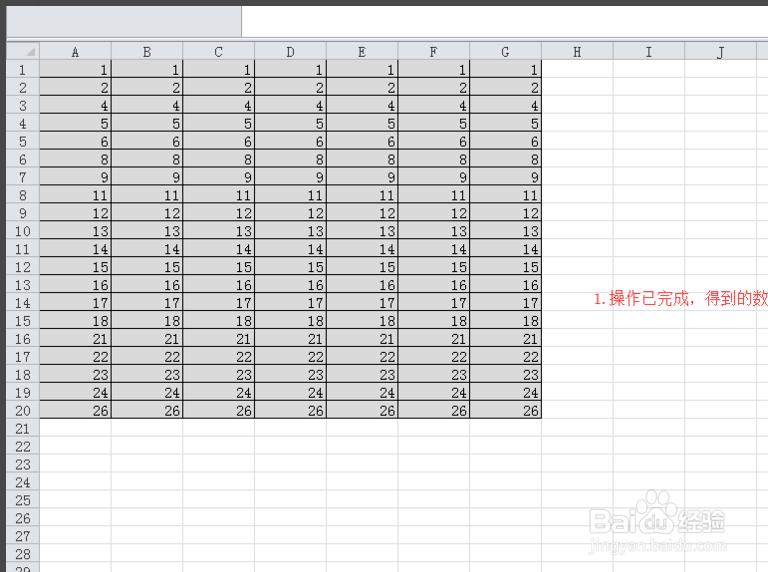Click cell F8 containing 11
Image resolution: width=768 pixels, height=572 pixels.
coord(433,195)
